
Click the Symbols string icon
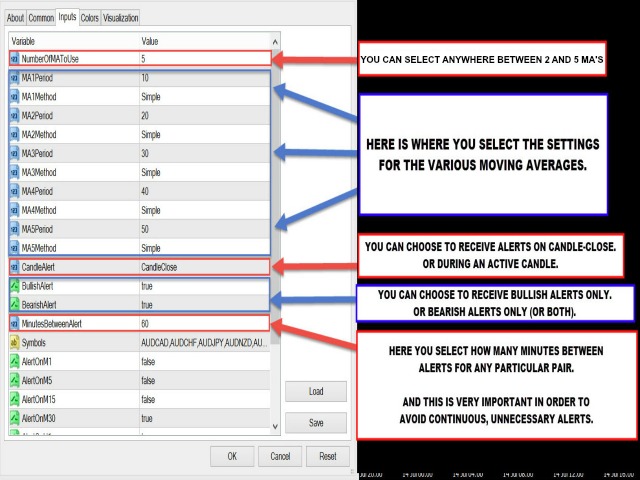[x=14, y=343]
